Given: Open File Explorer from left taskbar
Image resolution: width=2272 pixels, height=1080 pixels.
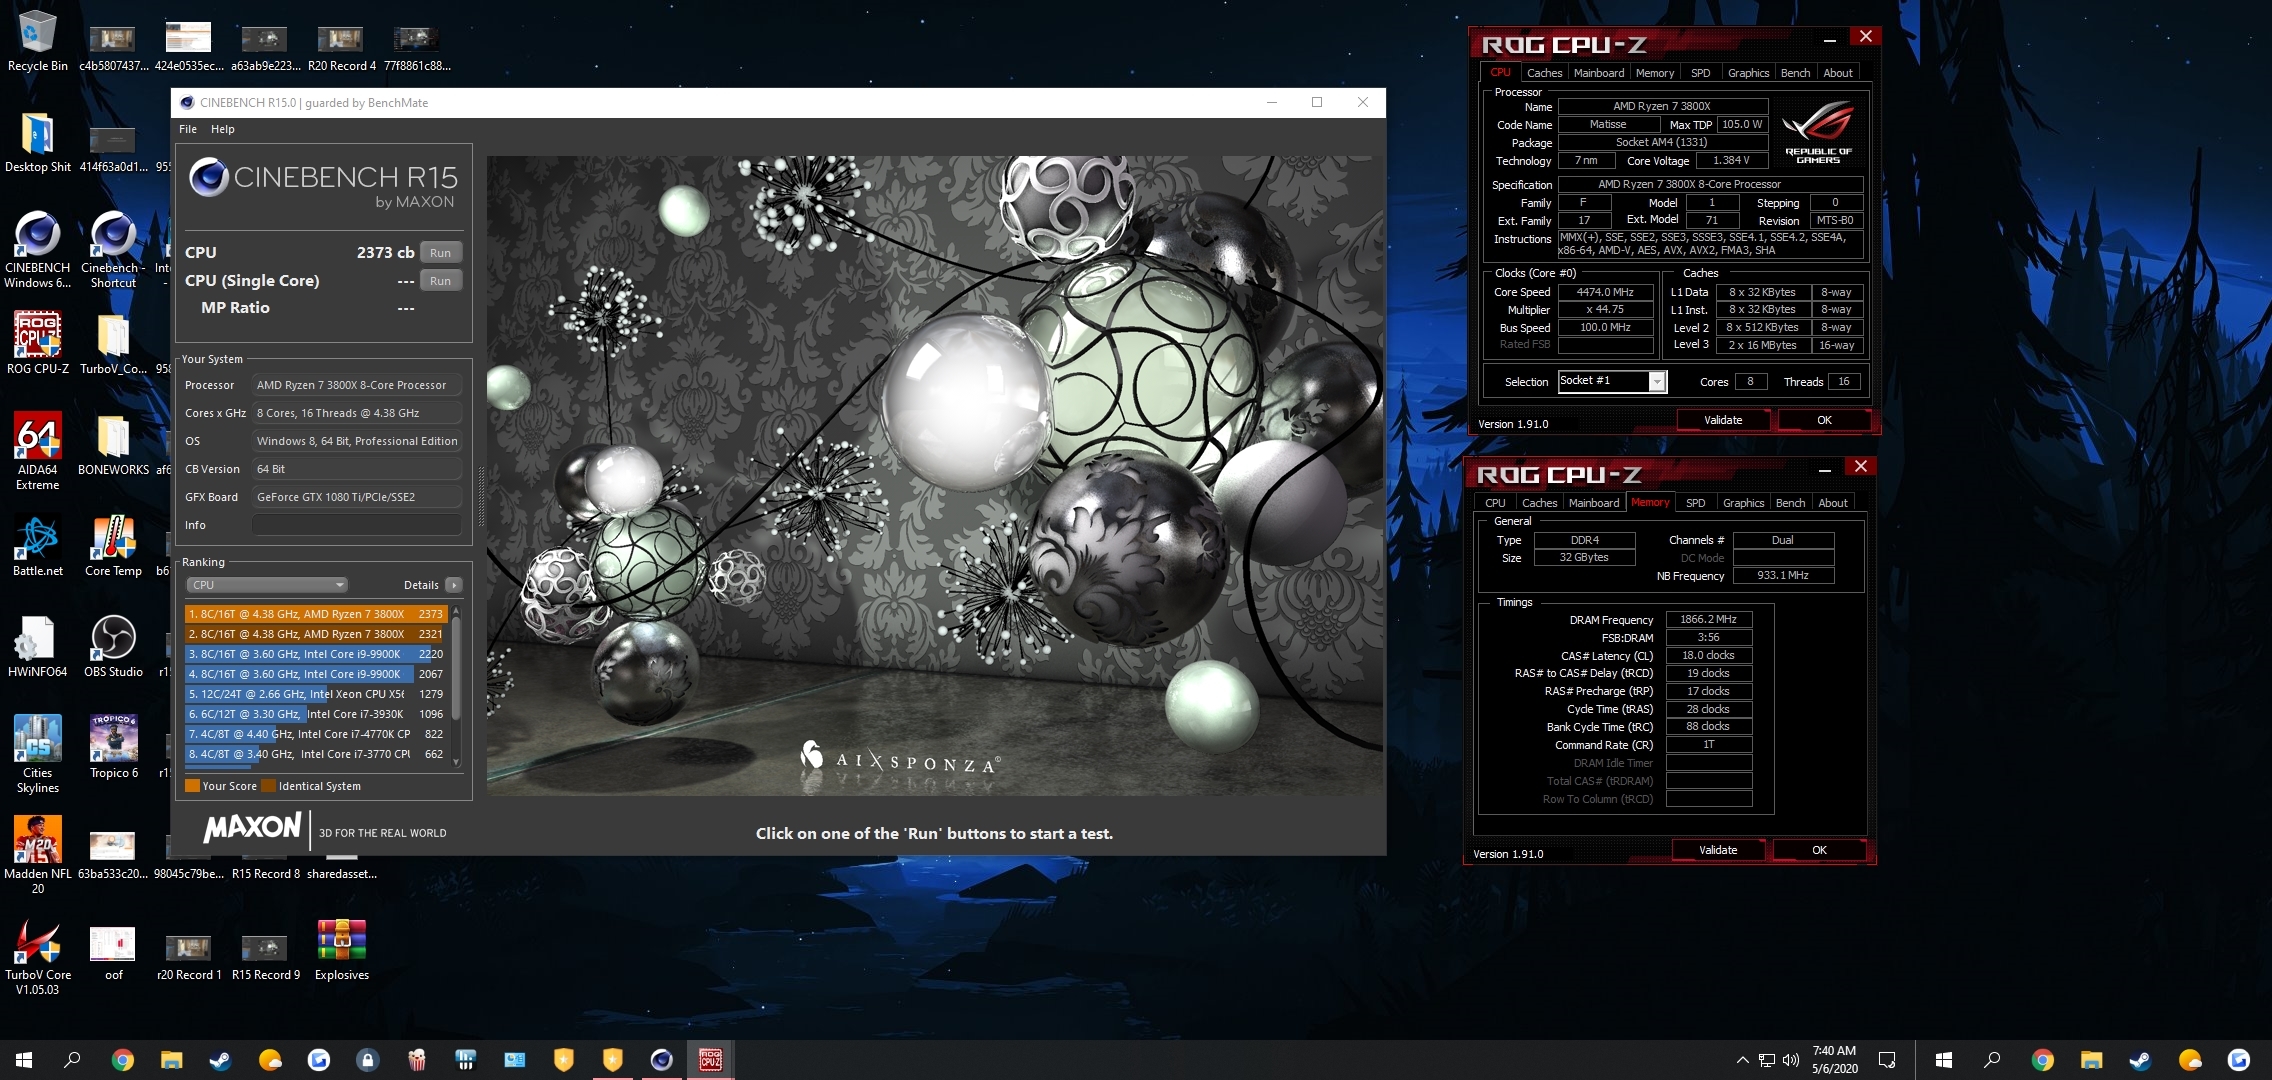Looking at the screenshot, I should 171,1060.
